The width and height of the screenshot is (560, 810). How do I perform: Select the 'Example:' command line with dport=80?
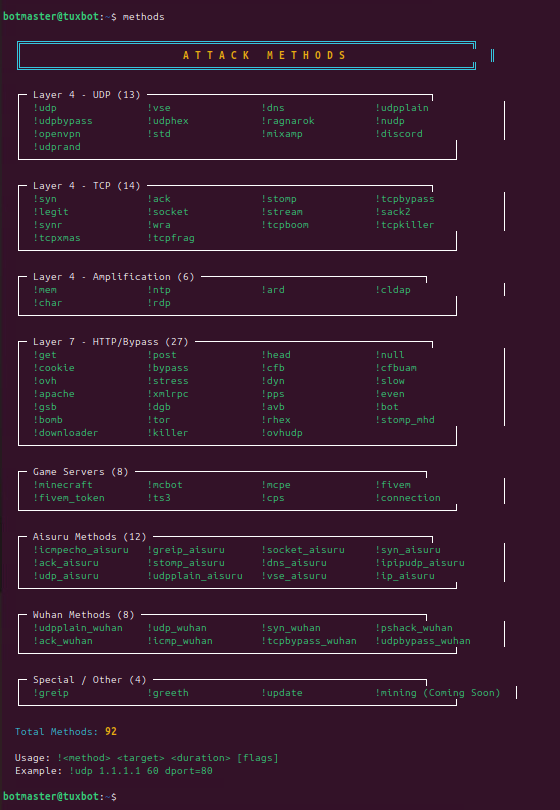coord(114,771)
